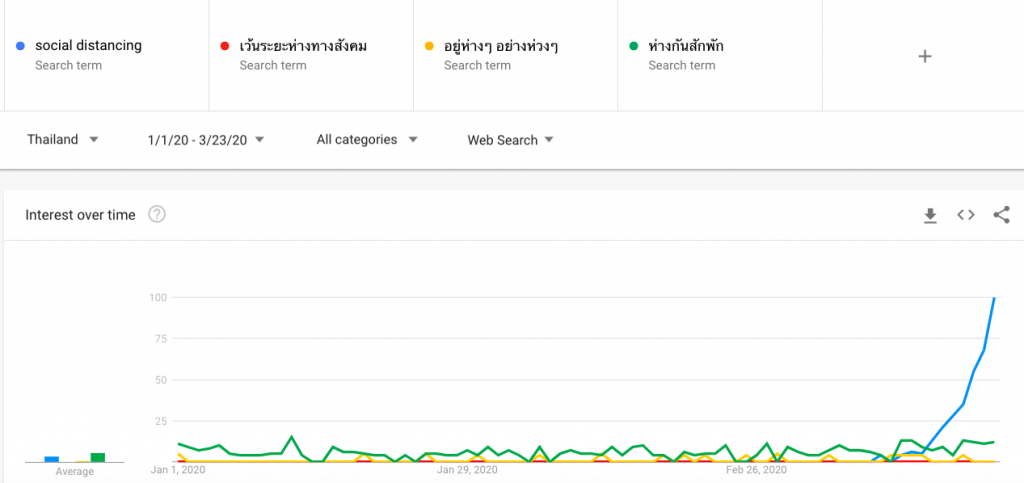Open the Thailand region dropdown
Screen dimensions: 1024x483
[x=63, y=140]
